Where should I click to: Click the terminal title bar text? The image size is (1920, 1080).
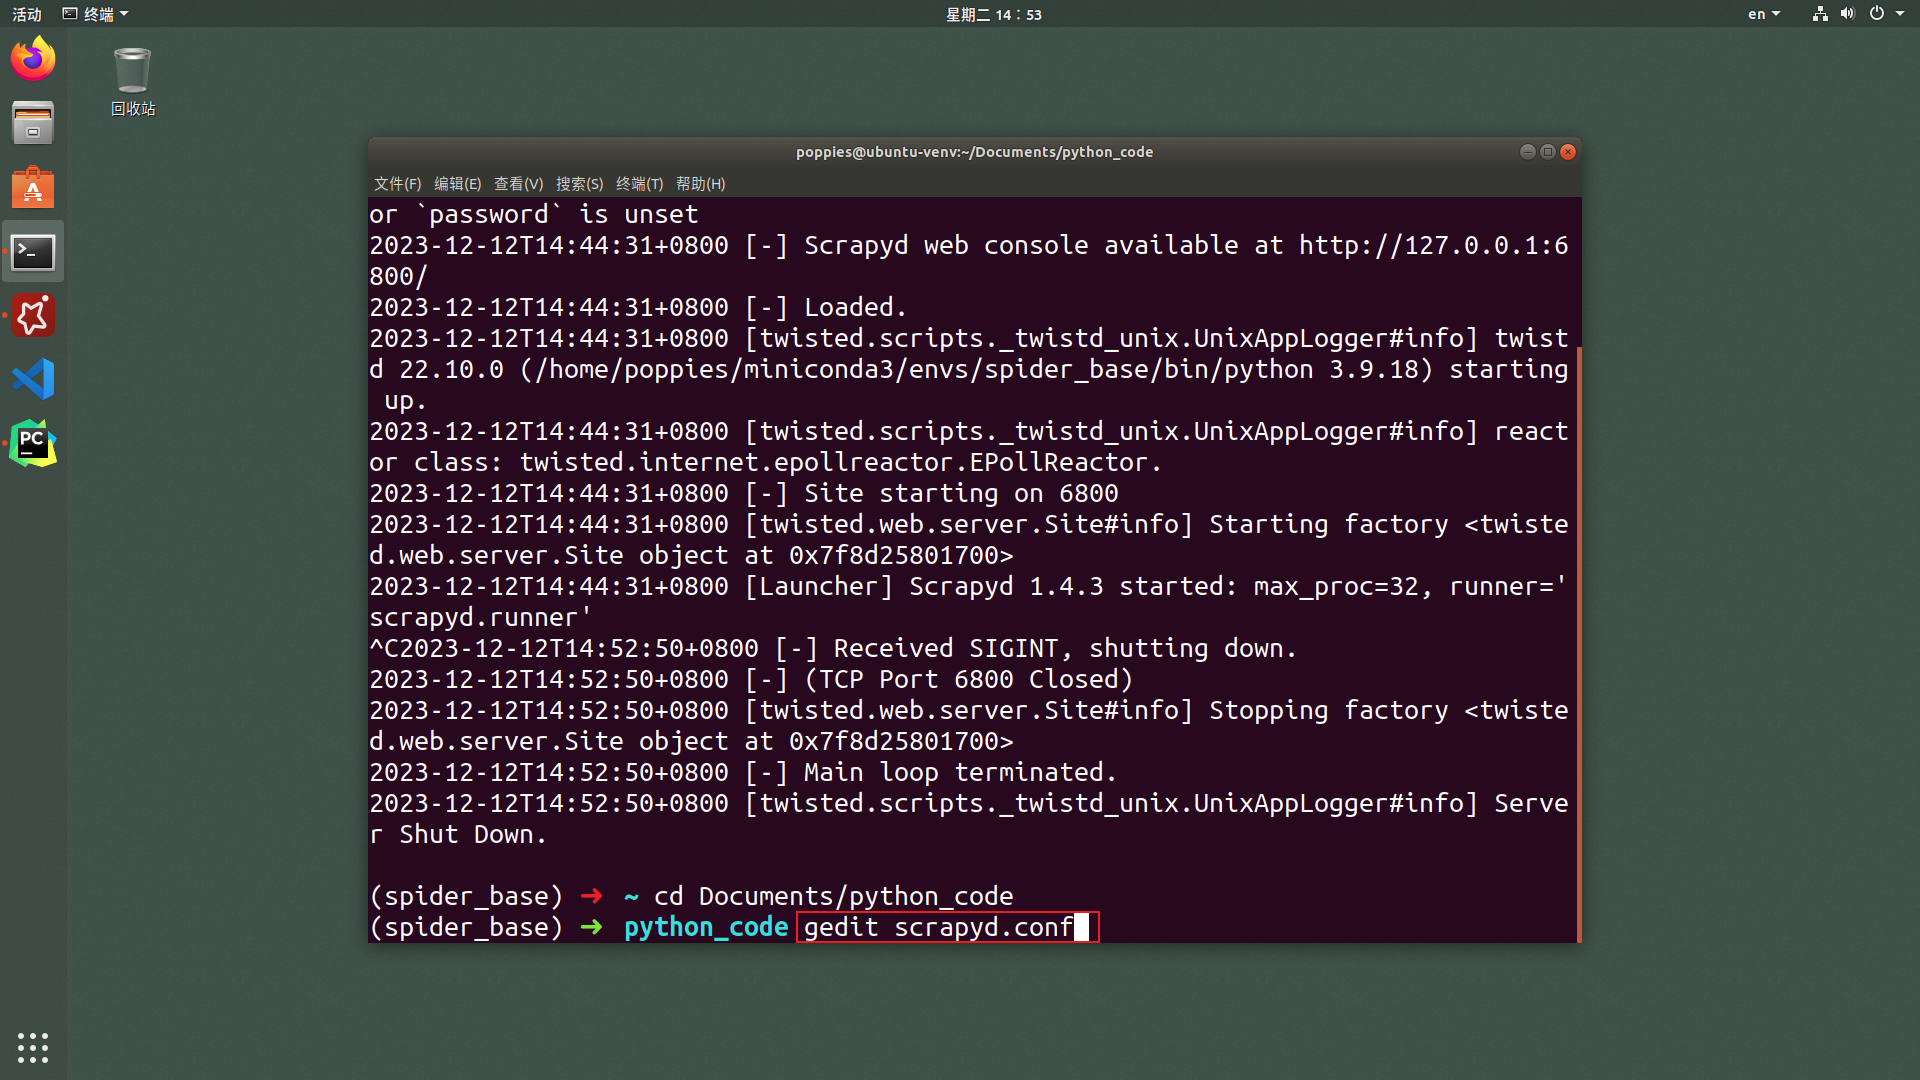click(974, 152)
